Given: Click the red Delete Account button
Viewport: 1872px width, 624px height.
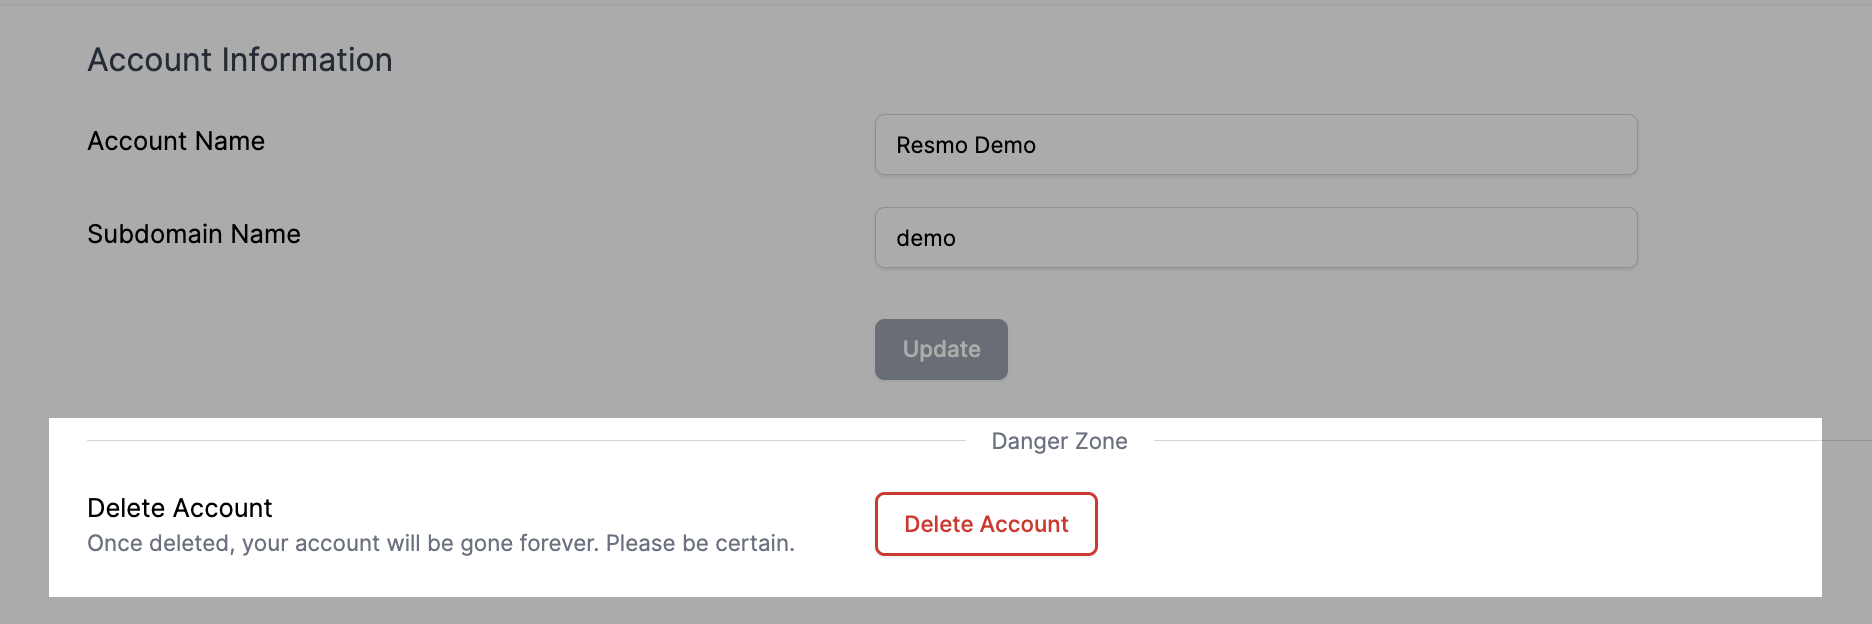Looking at the screenshot, I should 986,524.
